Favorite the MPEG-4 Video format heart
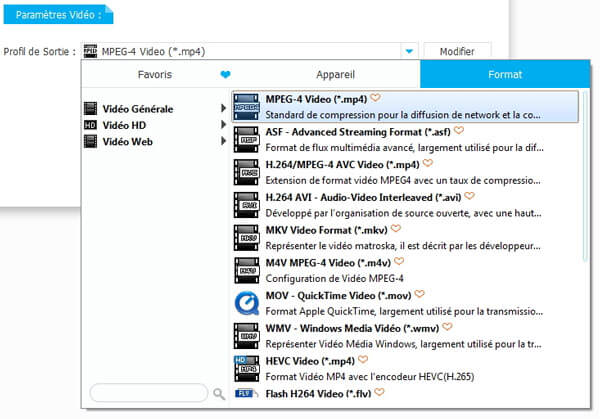 coord(375,98)
